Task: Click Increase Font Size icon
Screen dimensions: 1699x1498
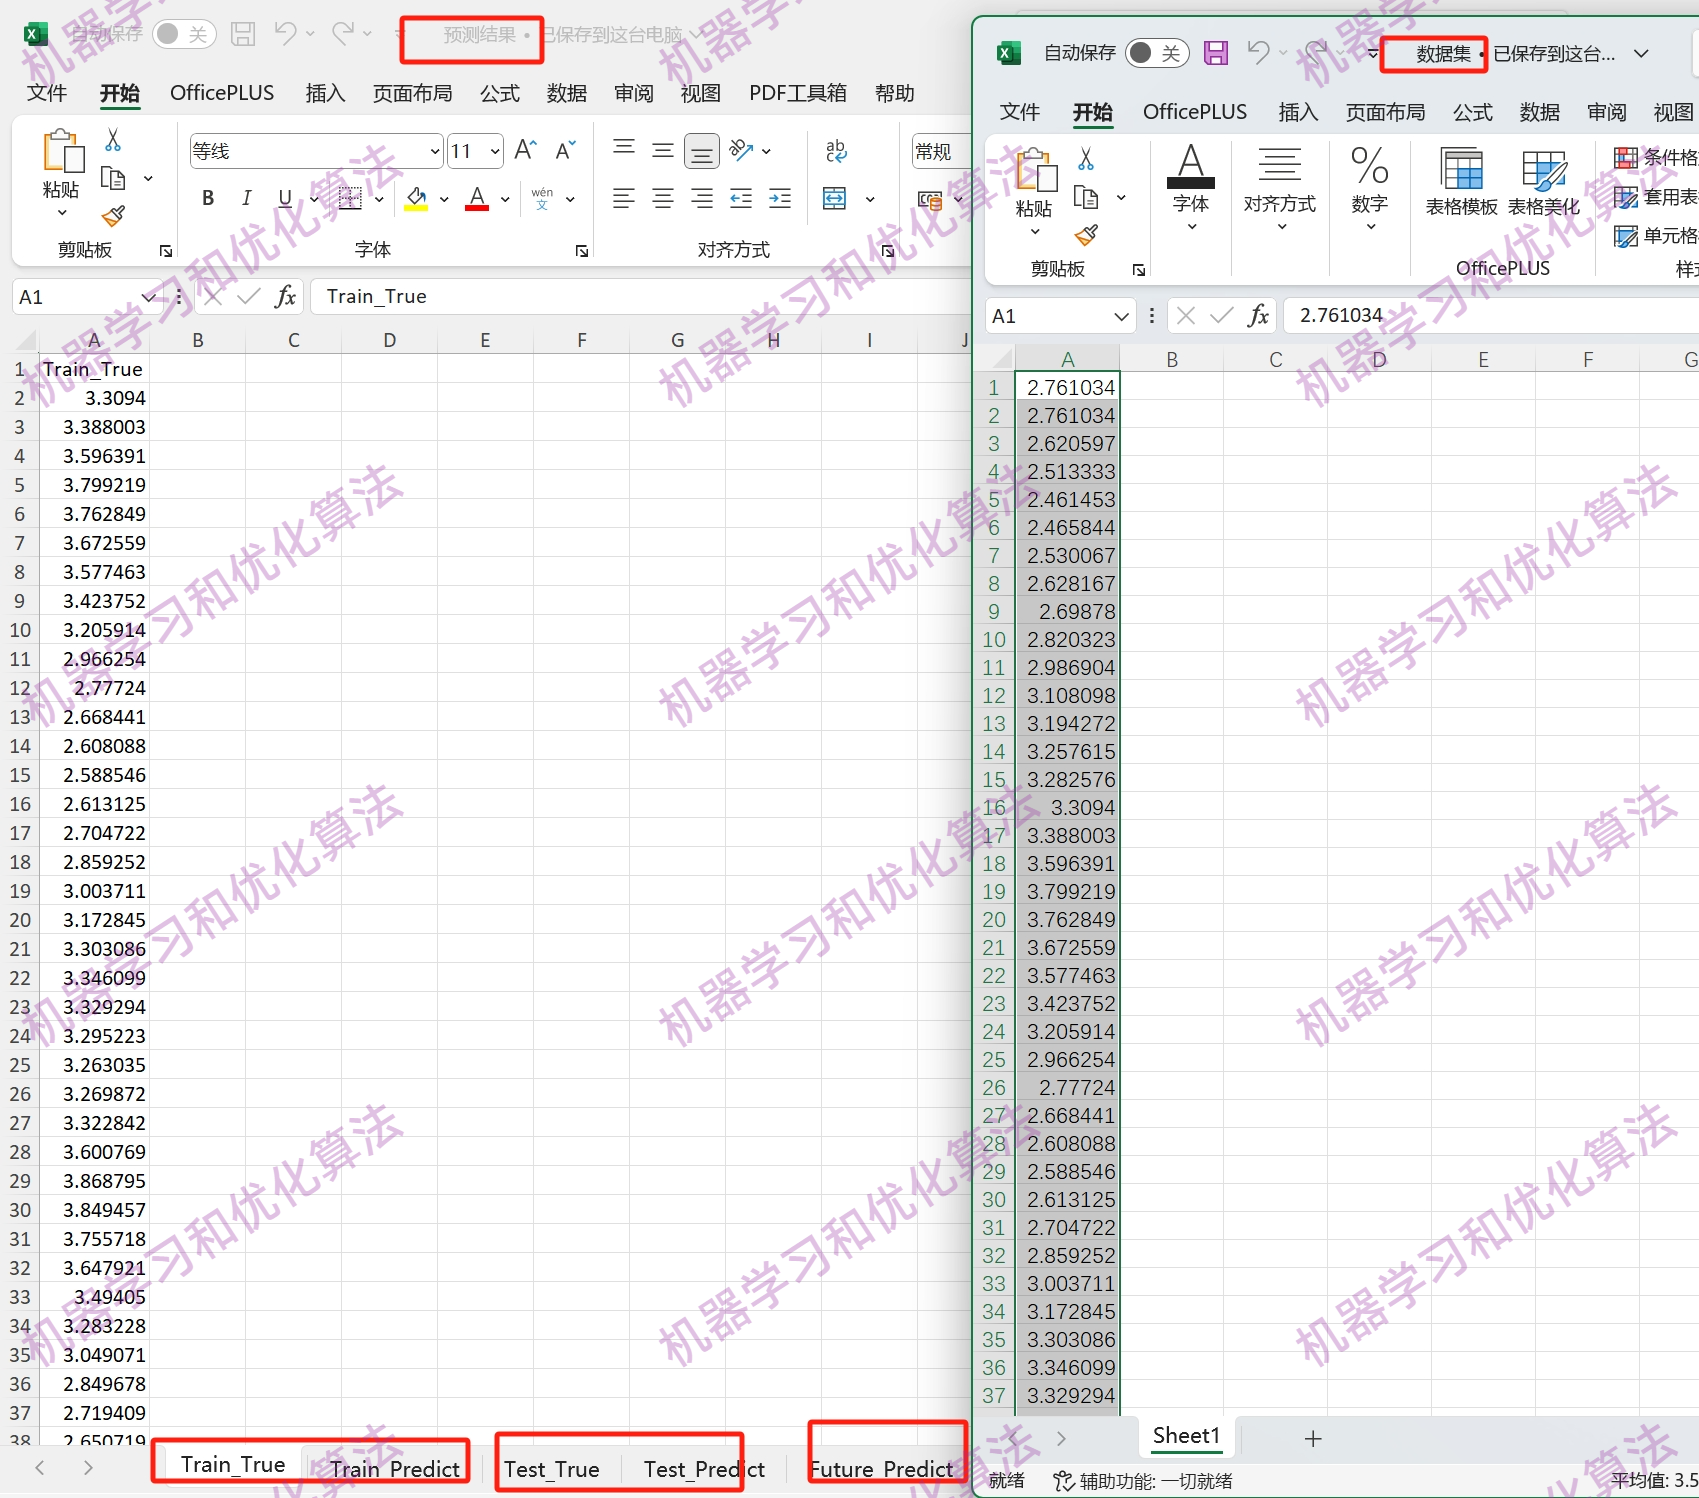Action: (x=525, y=151)
